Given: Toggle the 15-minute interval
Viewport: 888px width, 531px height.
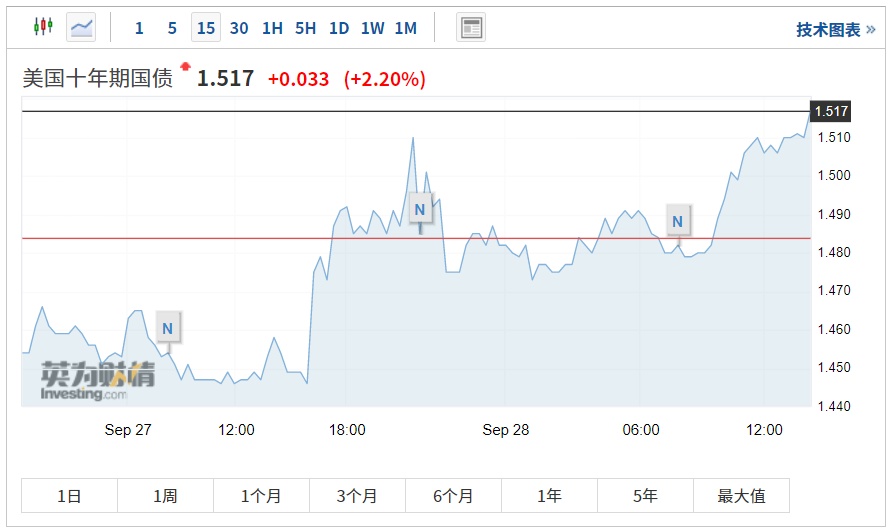Looking at the screenshot, I should coord(206,28).
